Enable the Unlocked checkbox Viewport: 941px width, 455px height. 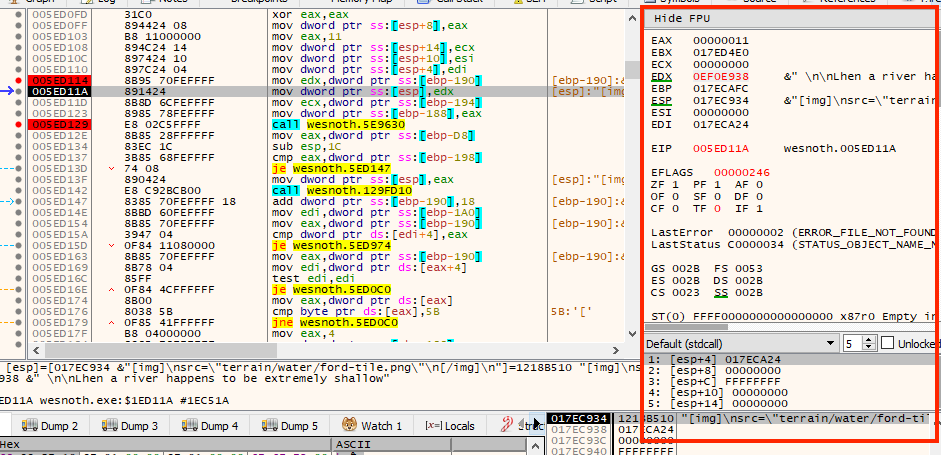(888, 343)
